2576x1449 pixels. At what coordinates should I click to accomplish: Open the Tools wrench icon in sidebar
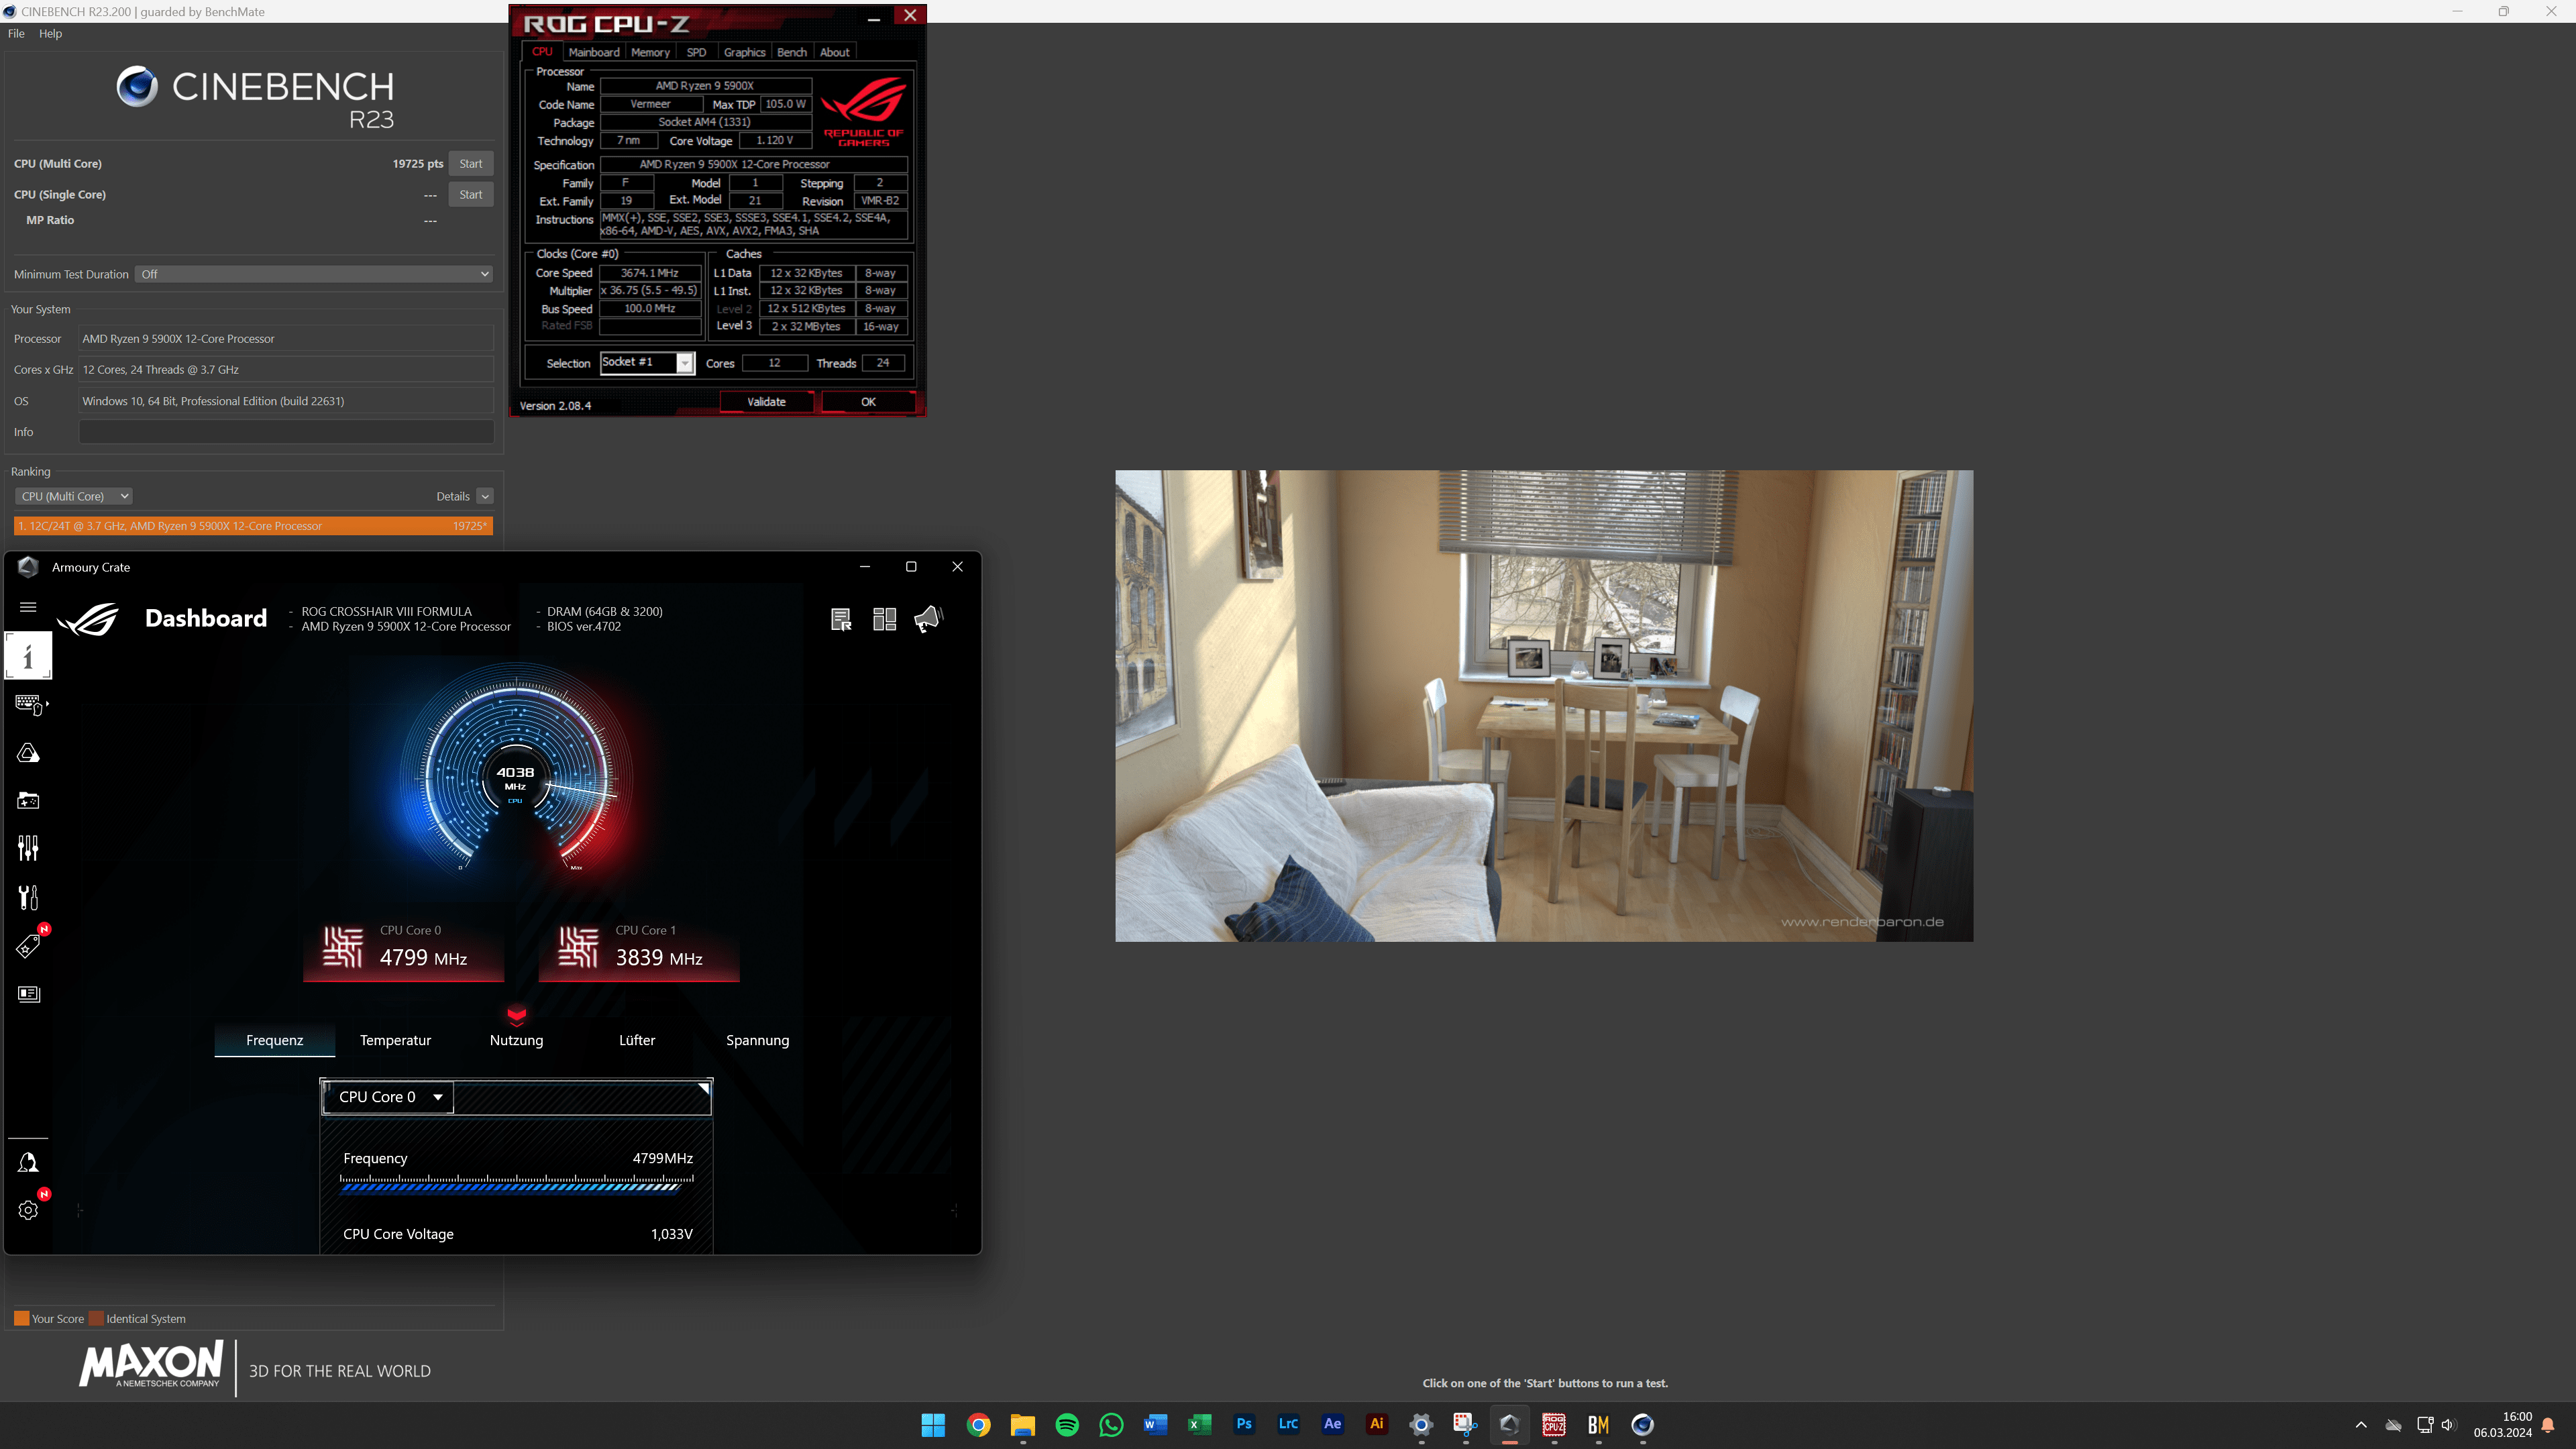click(28, 897)
